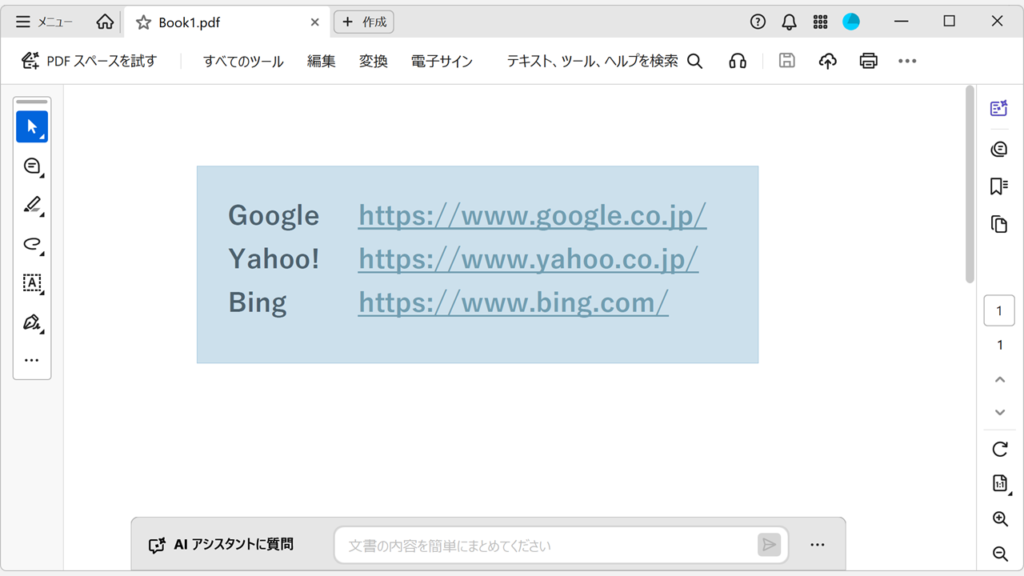Open the 編集 (Edit) menu
Image resolution: width=1024 pixels, height=576 pixels.
tap(321, 61)
